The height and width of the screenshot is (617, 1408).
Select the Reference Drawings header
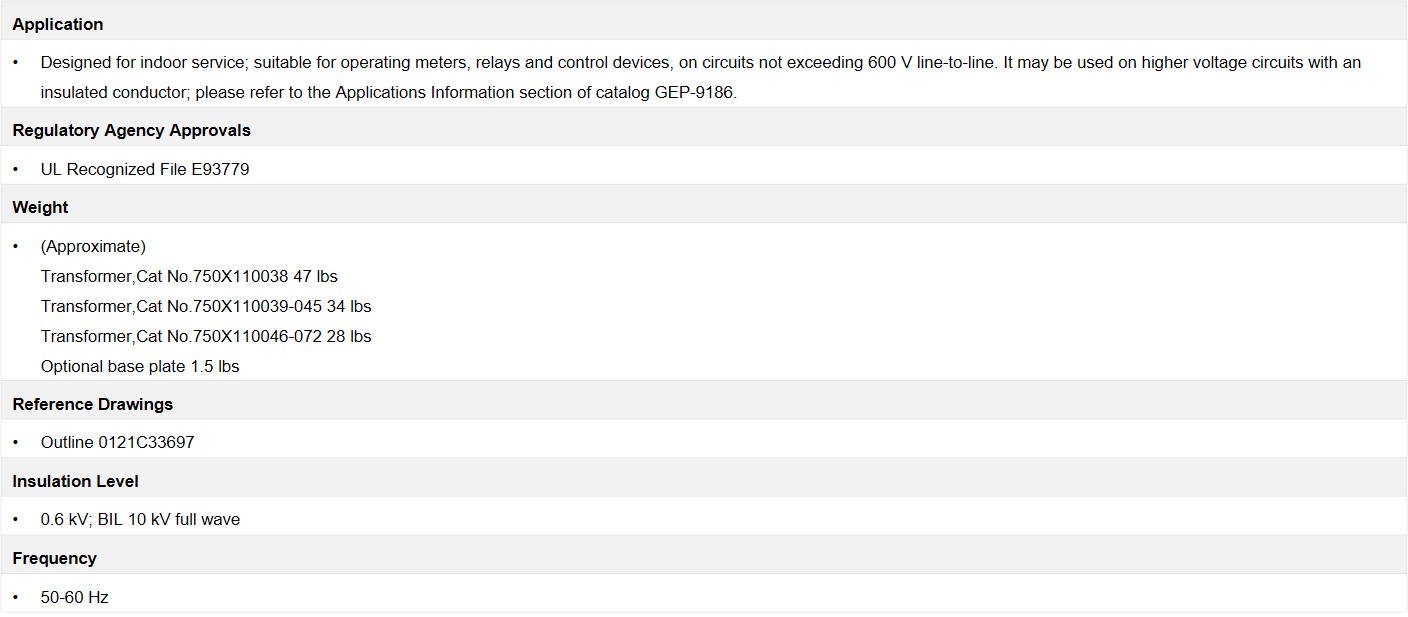click(92, 404)
